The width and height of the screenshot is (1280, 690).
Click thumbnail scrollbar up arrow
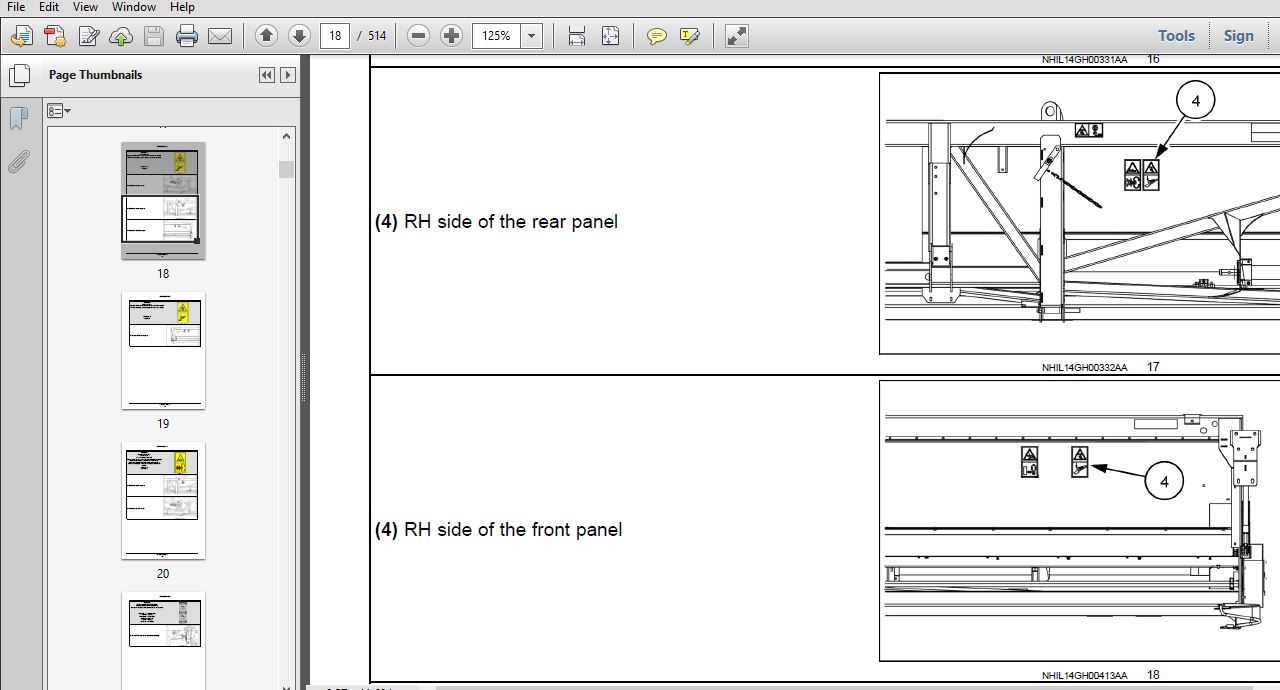click(287, 136)
